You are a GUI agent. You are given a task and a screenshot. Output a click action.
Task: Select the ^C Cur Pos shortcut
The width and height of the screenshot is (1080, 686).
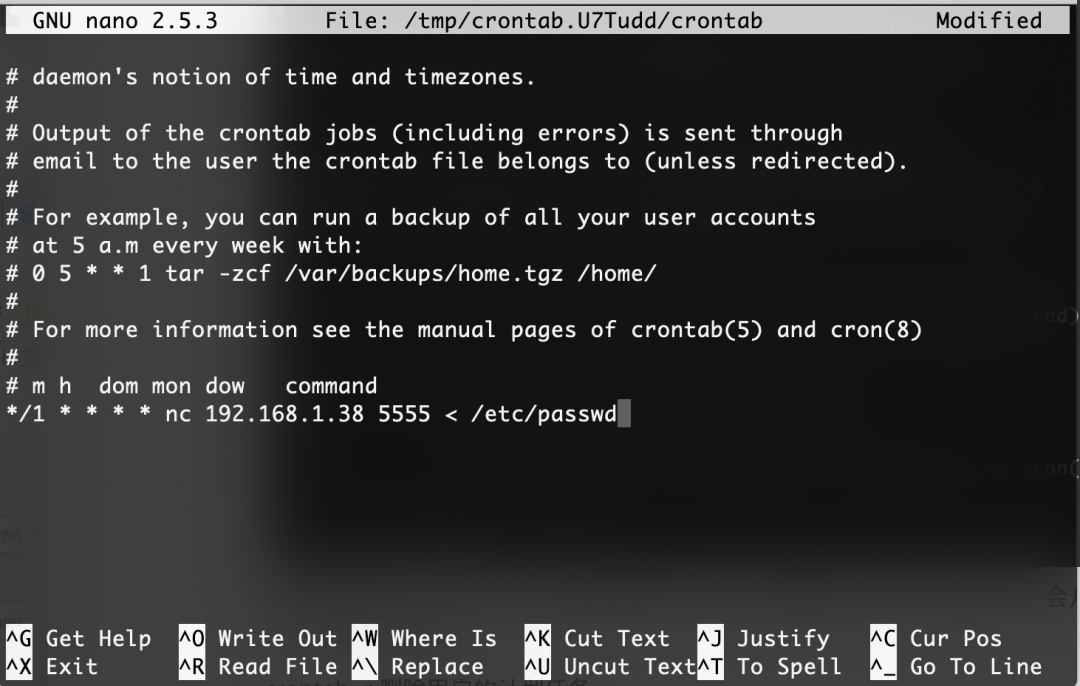coord(936,638)
